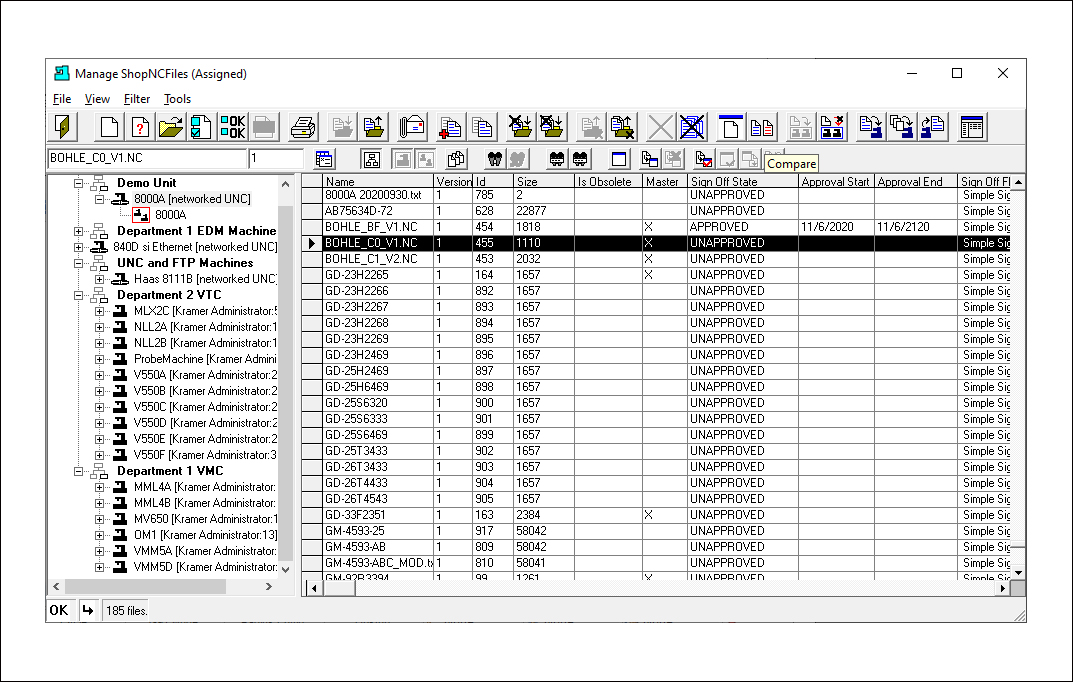Expand the MV650 machine node
The height and width of the screenshot is (682, 1073).
pos(99,519)
